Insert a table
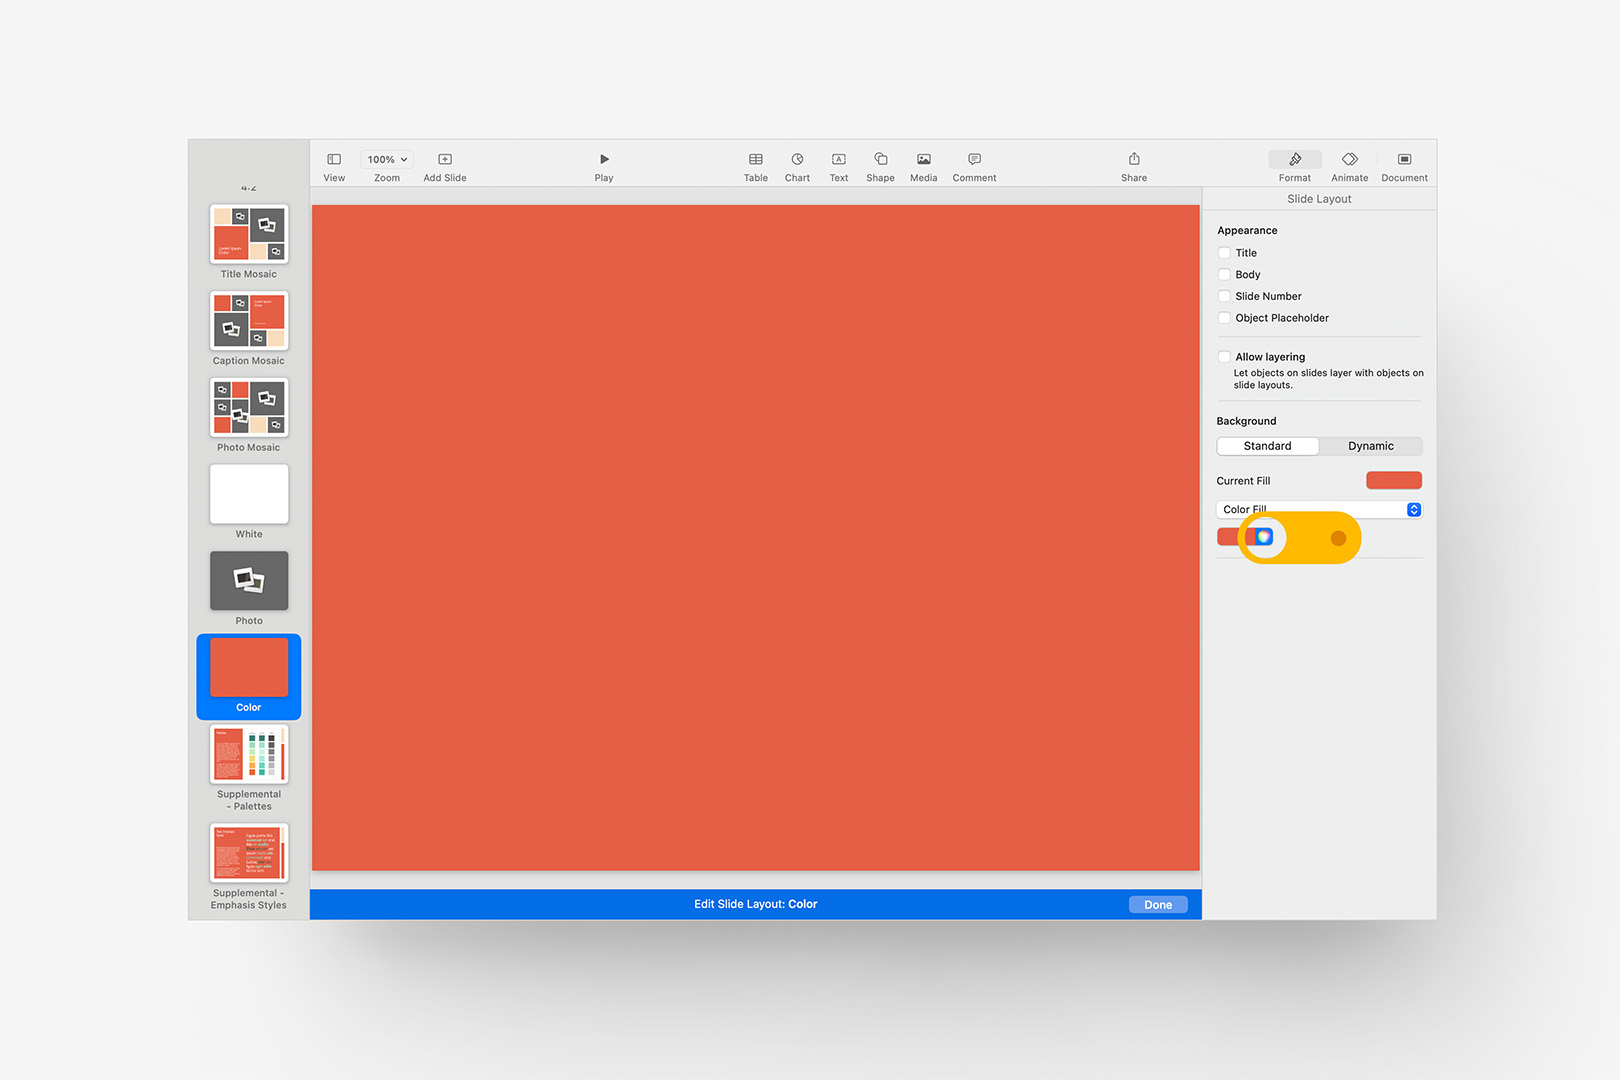 [x=756, y=166]
